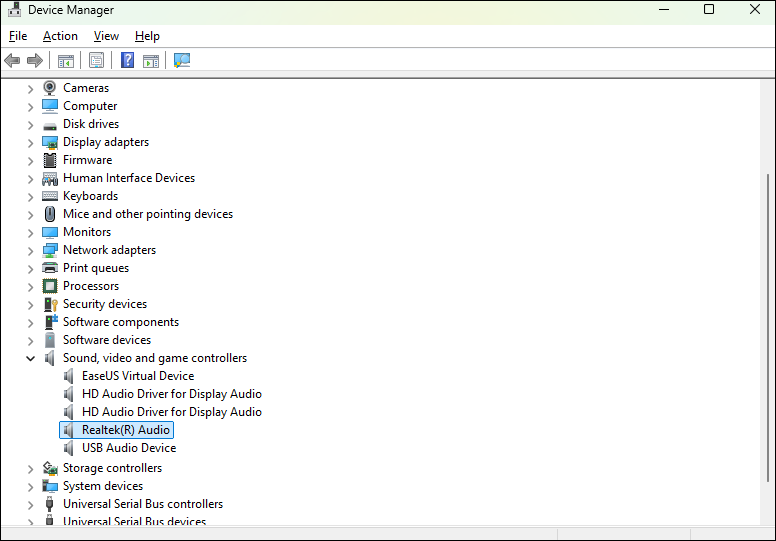Click the Device Manager title bar icon
776x541 pixels.
[14, 10]
